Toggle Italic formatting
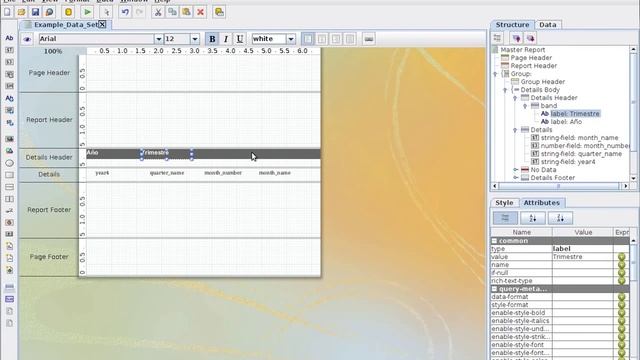Screen dimensions: 640x360 [x=226, y=39]
